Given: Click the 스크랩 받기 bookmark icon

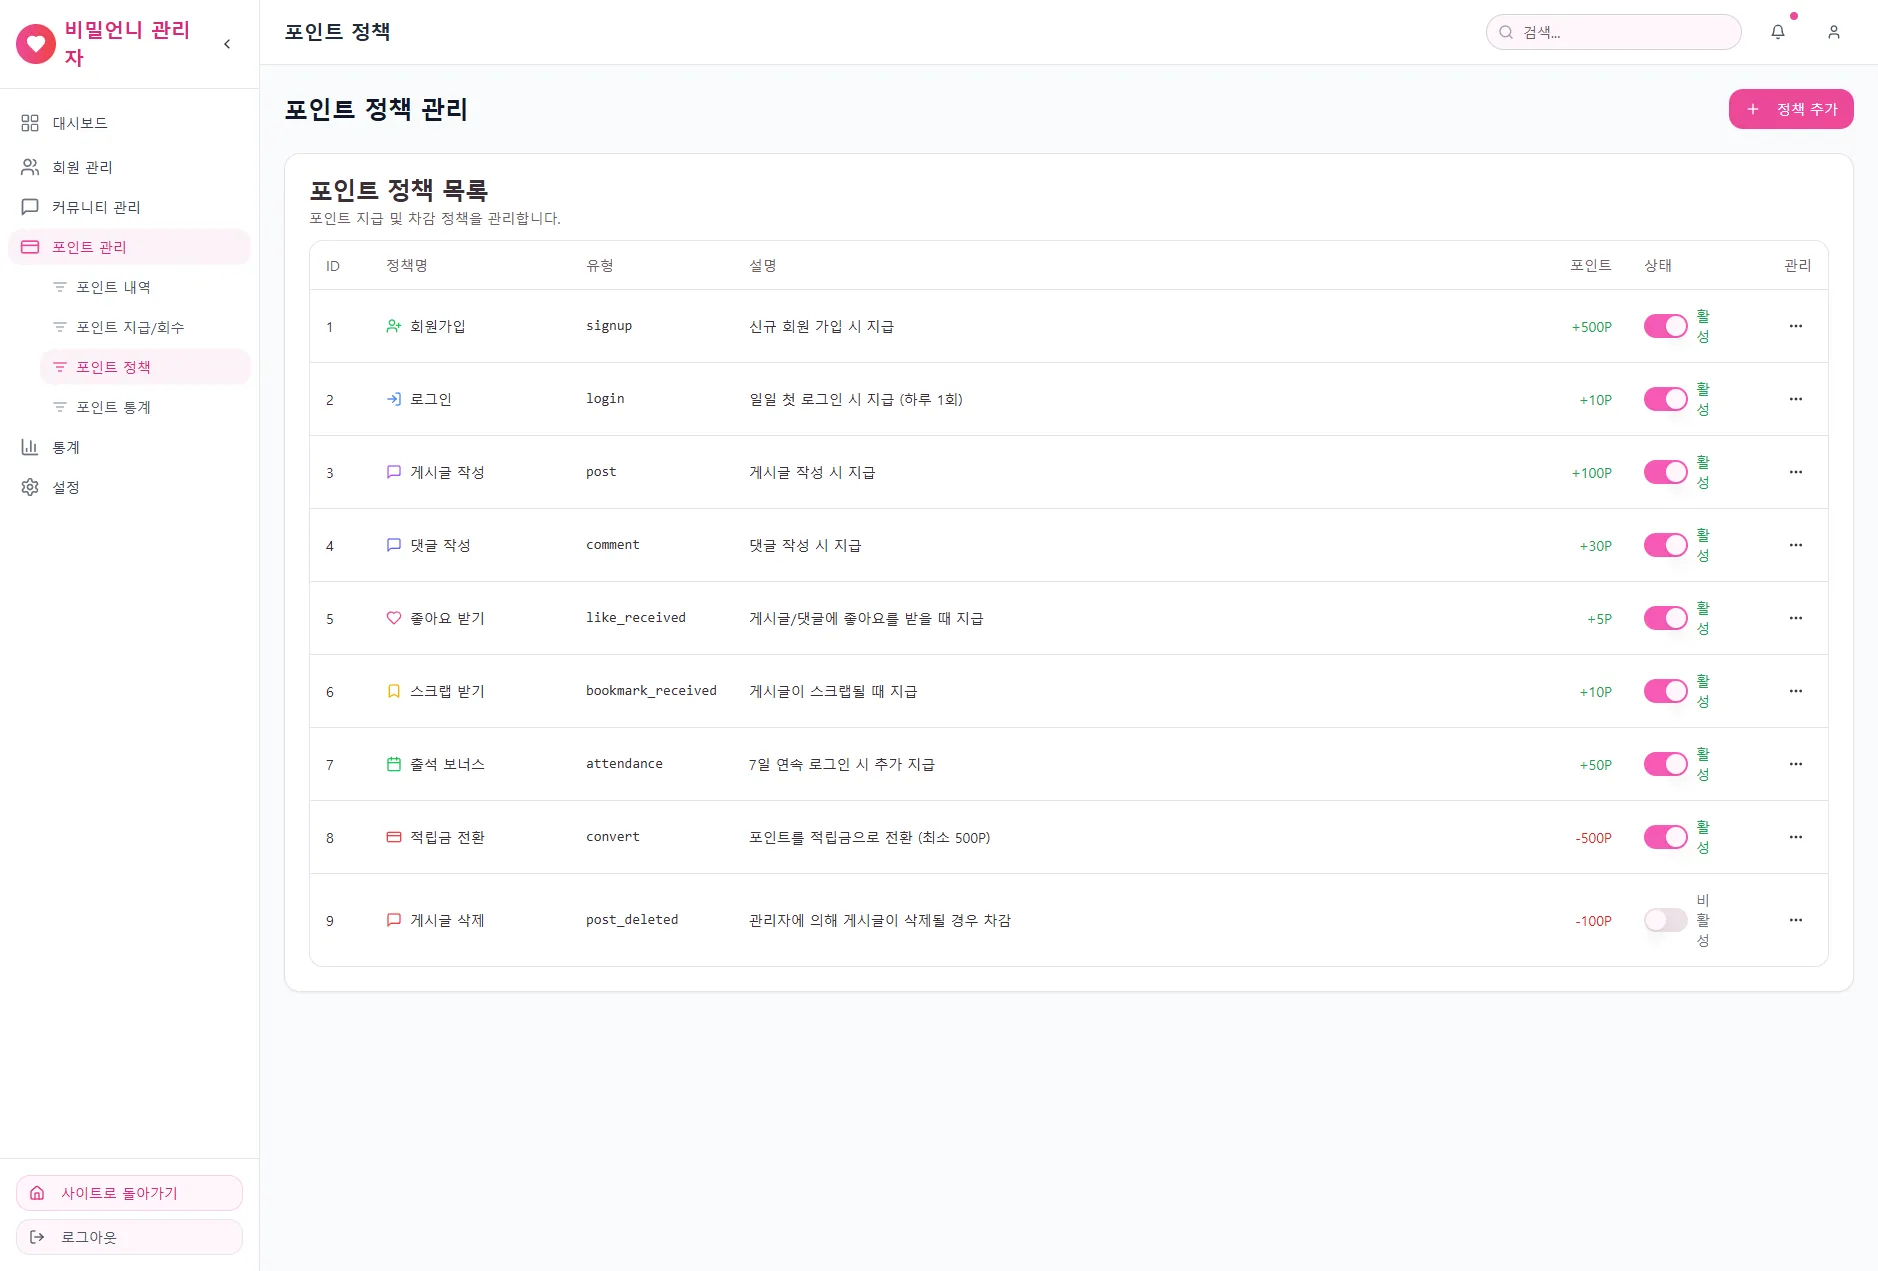Looking at the screenshot, I should [x=394, y=691].
